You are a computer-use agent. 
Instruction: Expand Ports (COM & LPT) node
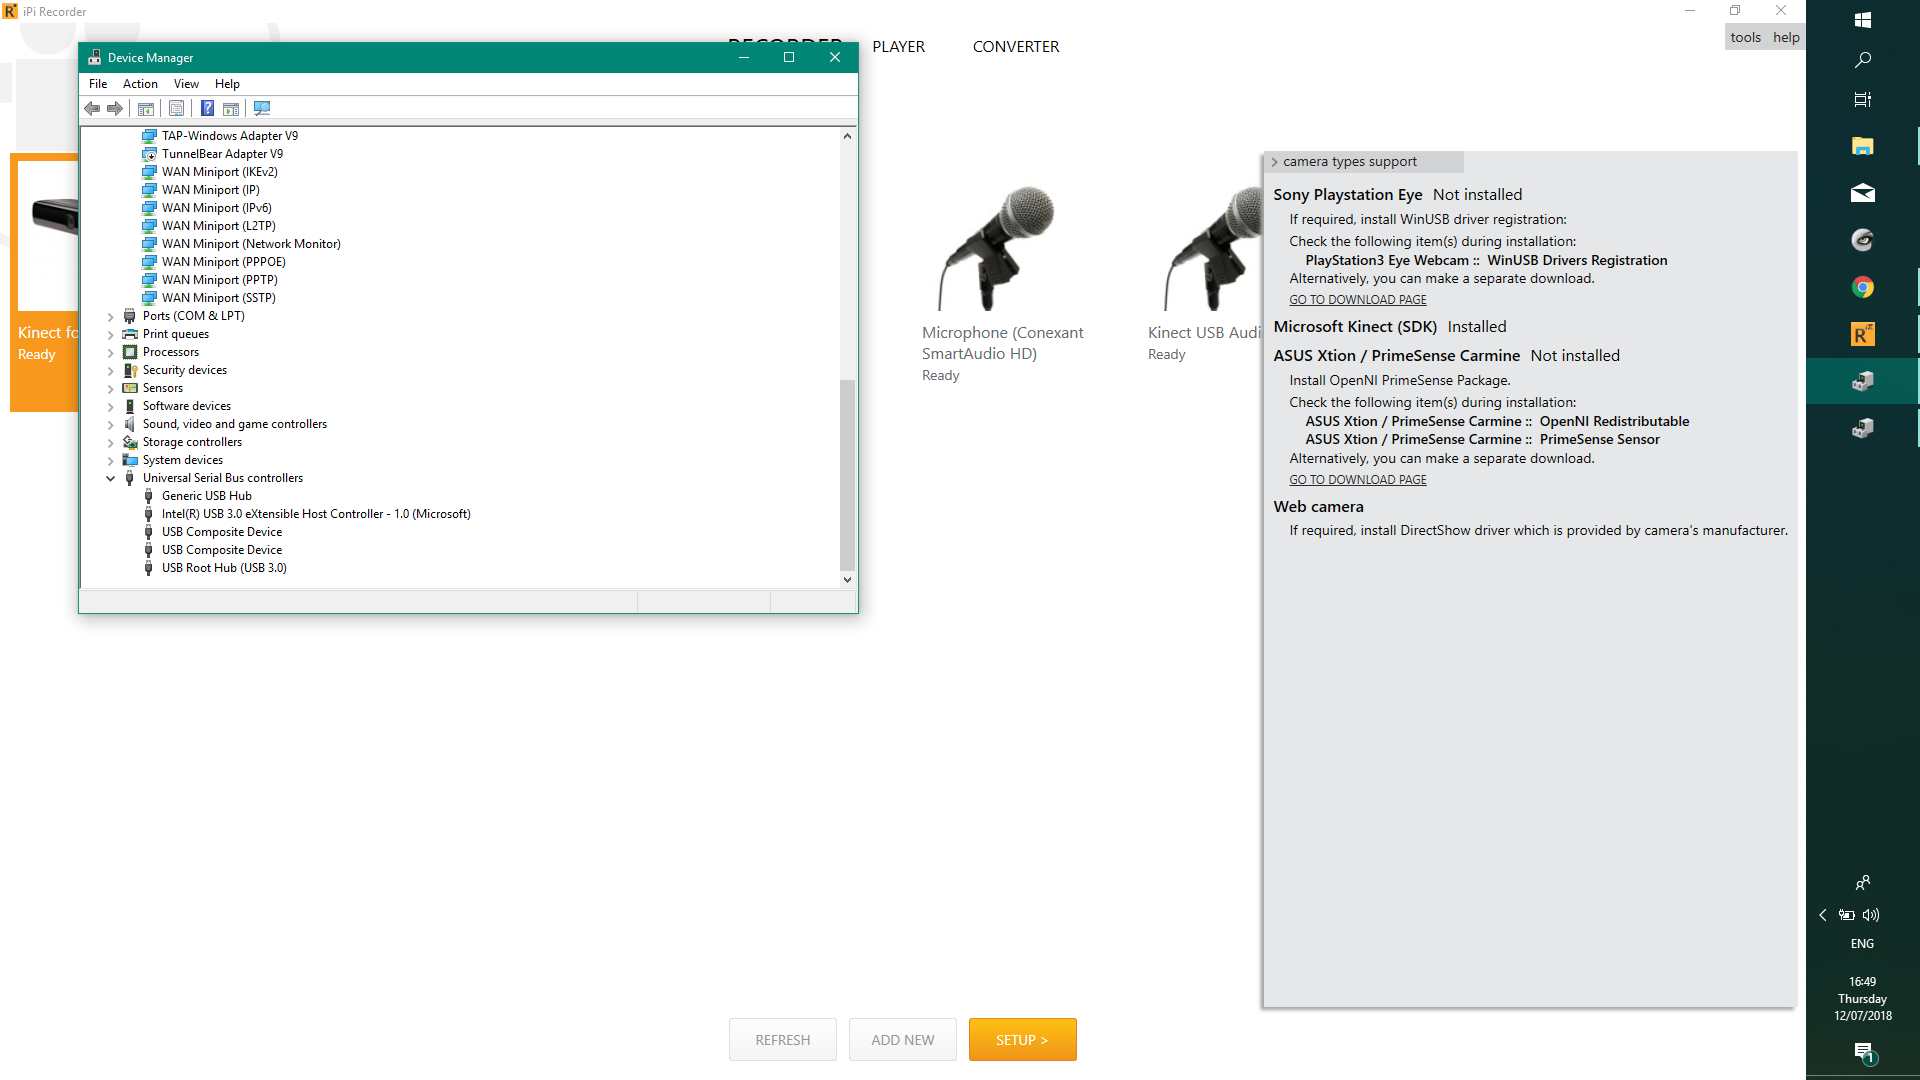coord(111,317)
